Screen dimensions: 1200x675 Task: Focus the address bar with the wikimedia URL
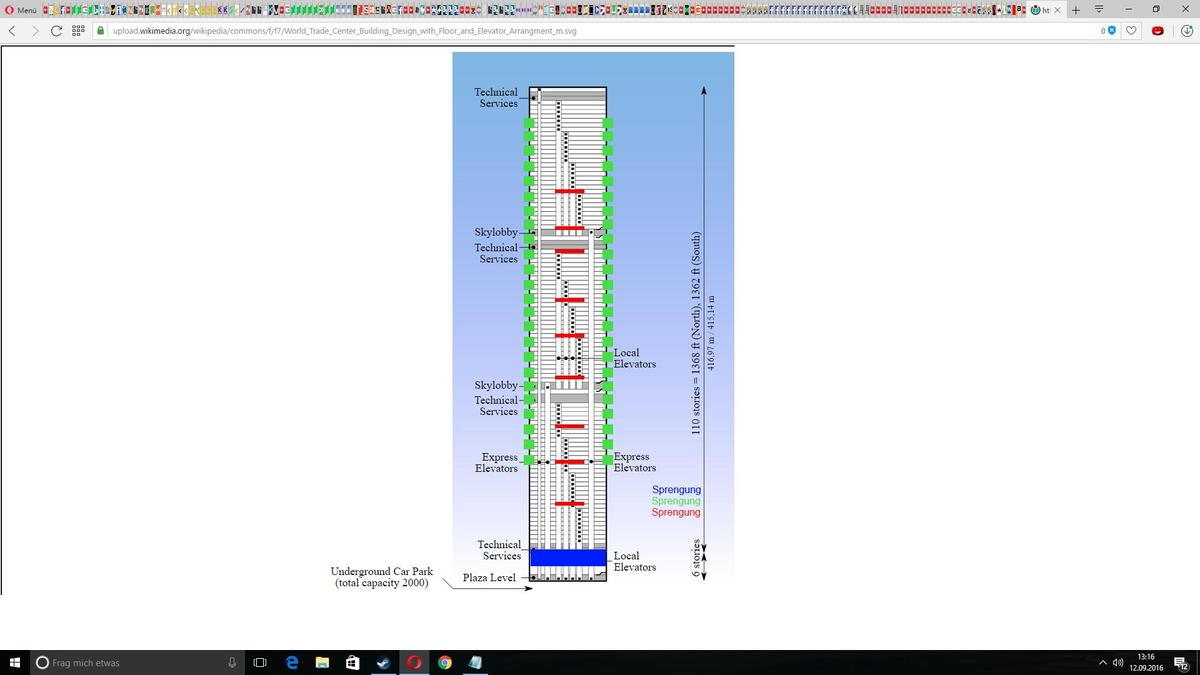(x=600, y=31)
